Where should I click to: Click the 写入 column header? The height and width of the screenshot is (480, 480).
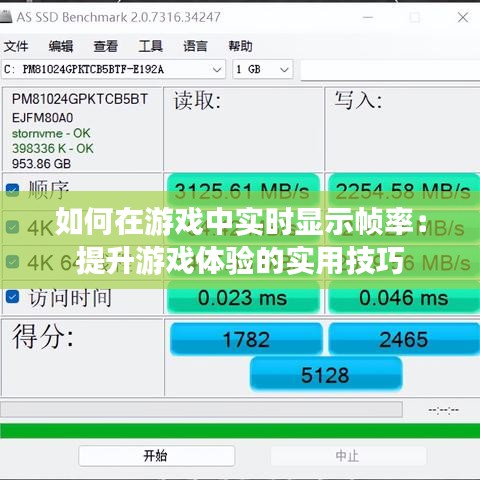click(358, 100)
